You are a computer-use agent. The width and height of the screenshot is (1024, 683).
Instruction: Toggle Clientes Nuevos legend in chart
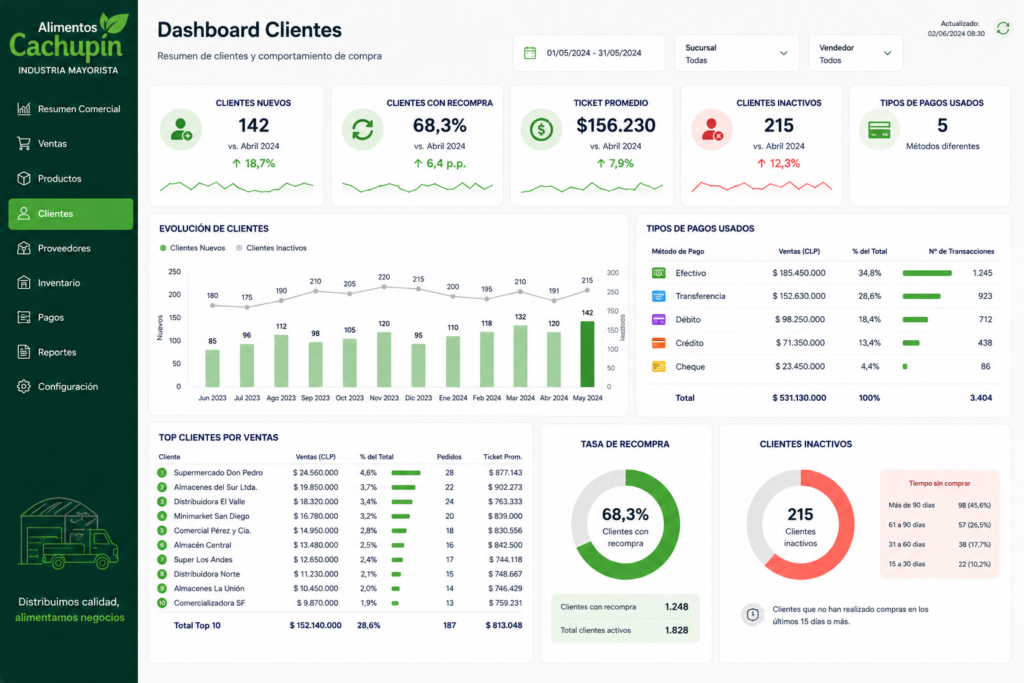193,248
